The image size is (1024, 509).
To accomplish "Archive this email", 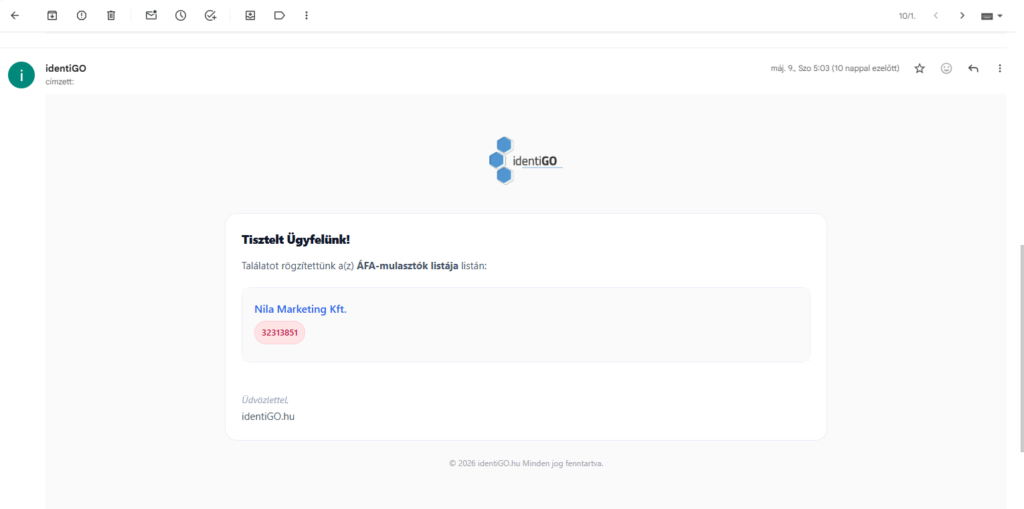I will click(52, 16).
